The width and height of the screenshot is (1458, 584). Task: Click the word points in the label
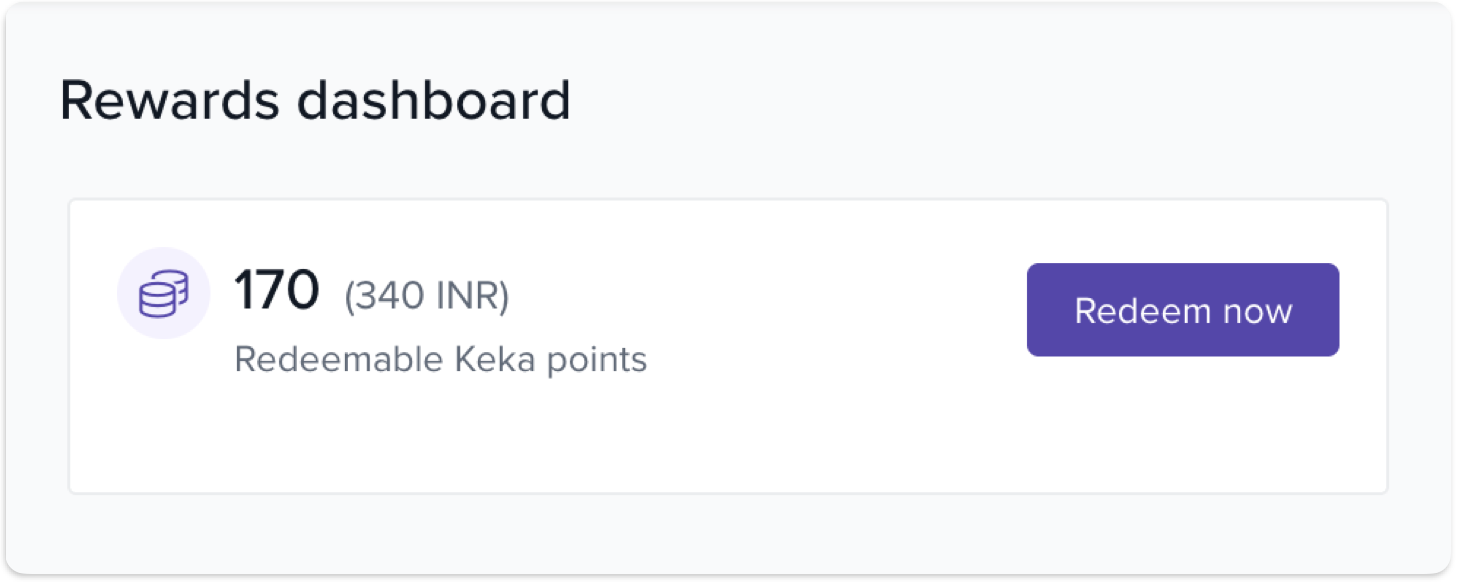pos(597,359)
